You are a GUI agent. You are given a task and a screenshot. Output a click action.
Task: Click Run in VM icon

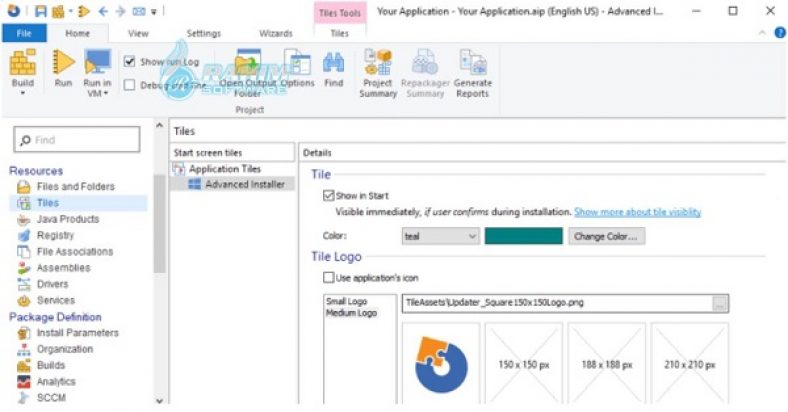[97, 63]
